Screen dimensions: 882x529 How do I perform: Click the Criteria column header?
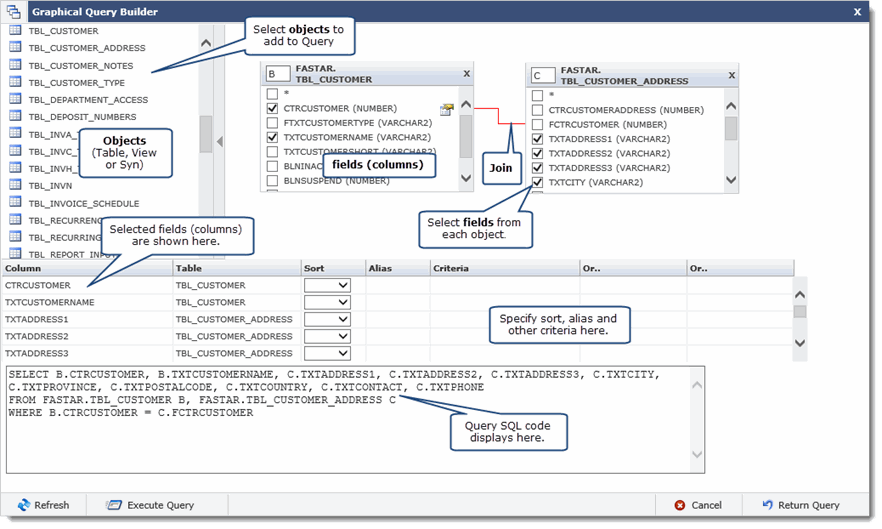505,268
